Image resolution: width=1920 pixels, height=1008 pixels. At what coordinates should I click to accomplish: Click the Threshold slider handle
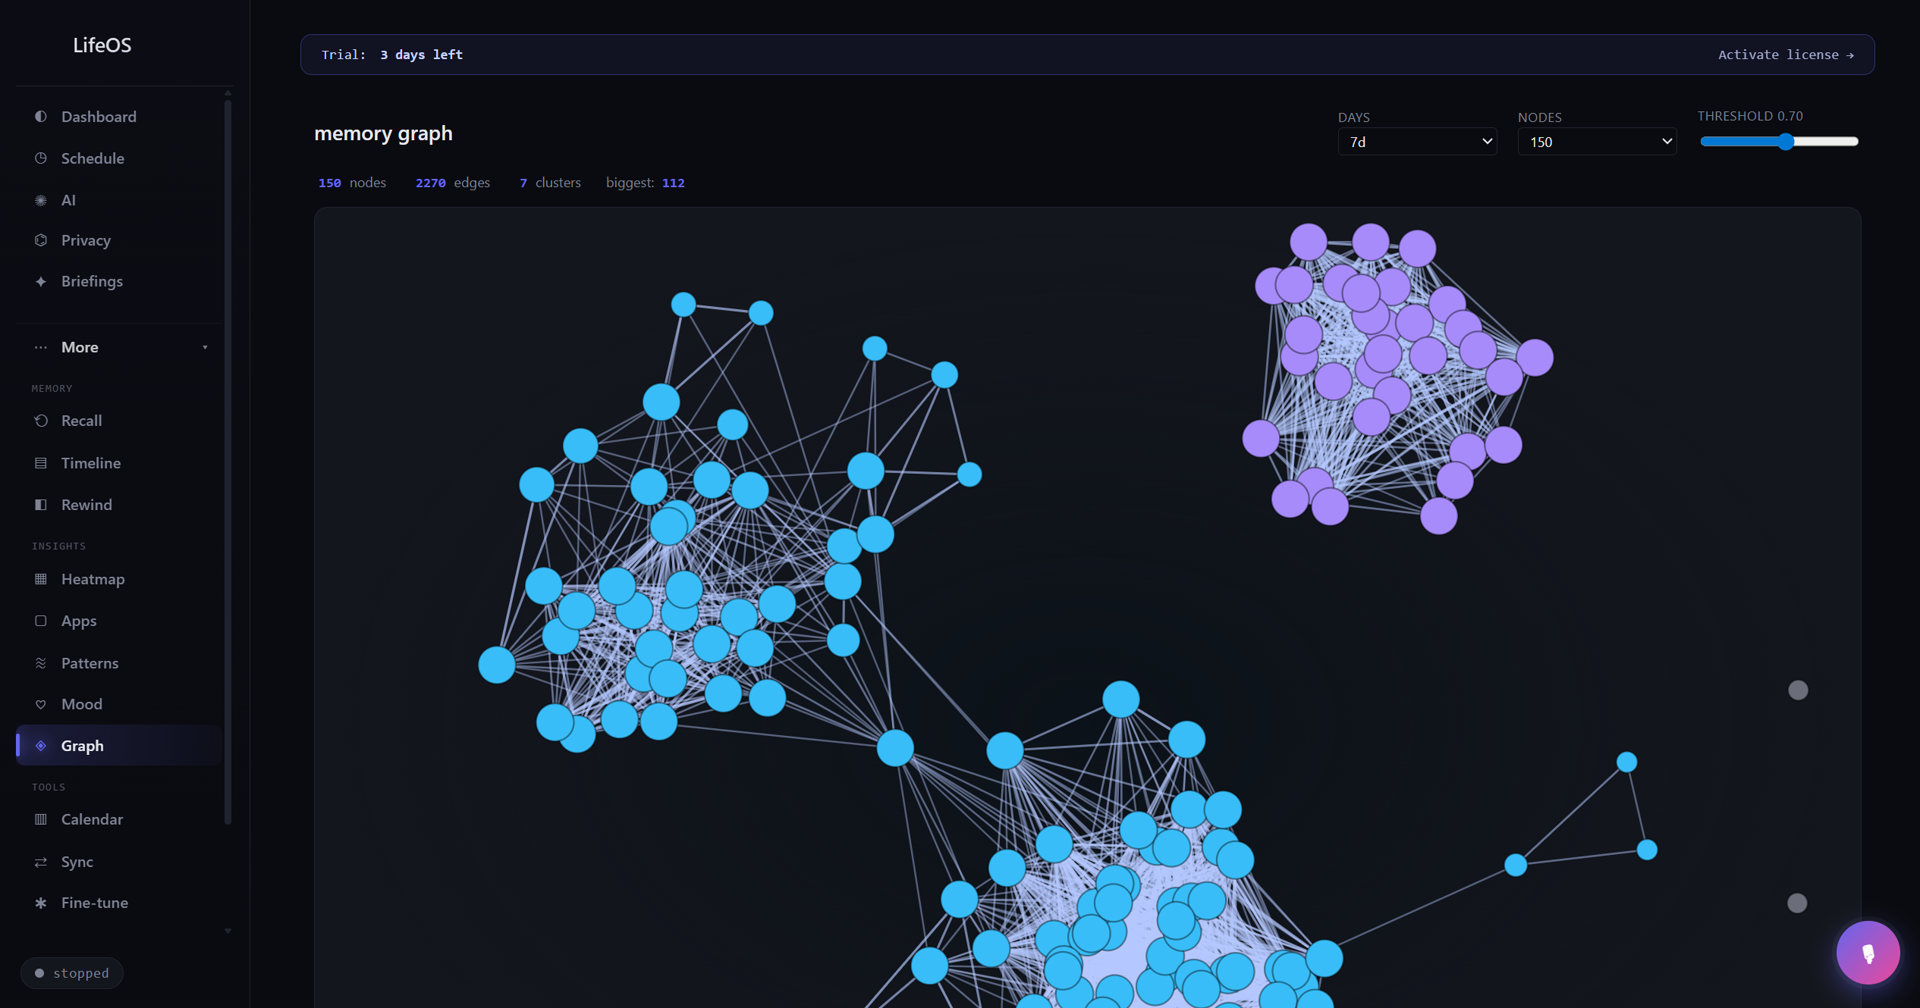pos(1786,142)
